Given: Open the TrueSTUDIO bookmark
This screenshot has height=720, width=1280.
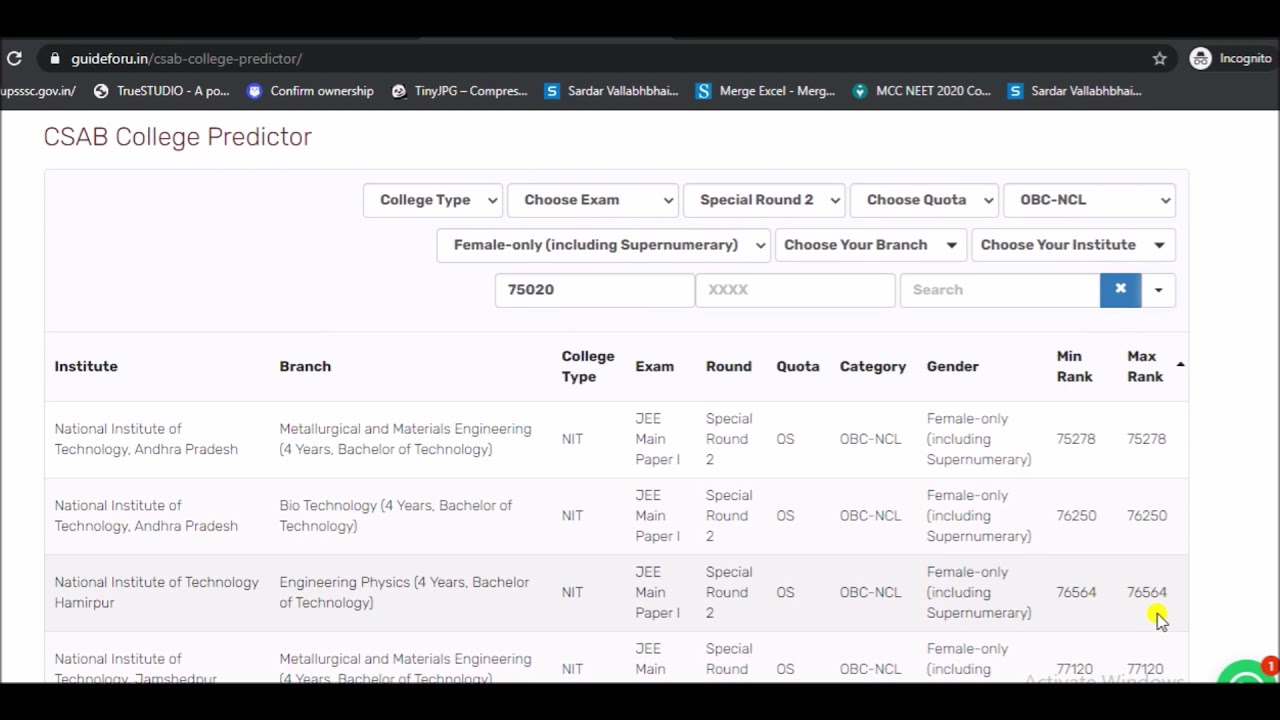Looking at the screenshot, I should (161, 91).
